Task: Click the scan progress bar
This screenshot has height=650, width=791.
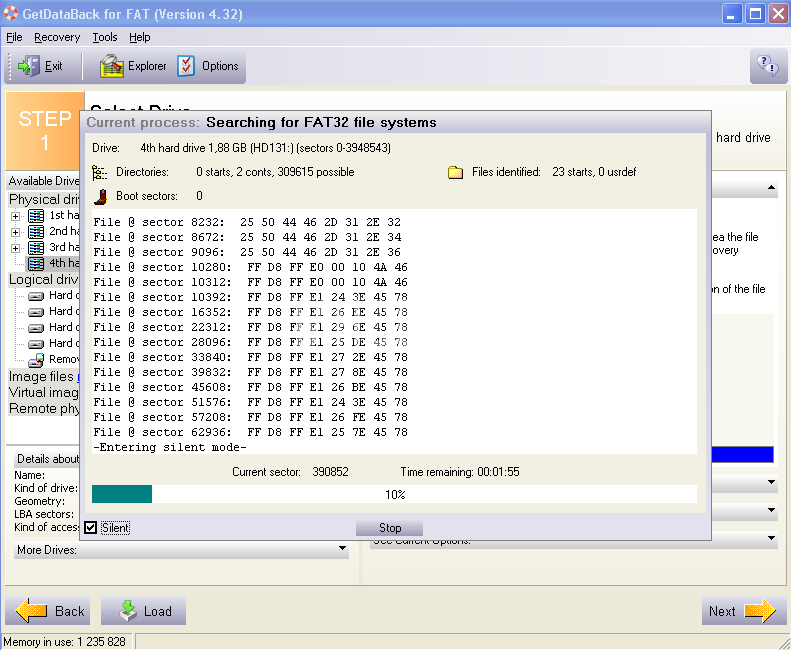Action: pos(394,494)
